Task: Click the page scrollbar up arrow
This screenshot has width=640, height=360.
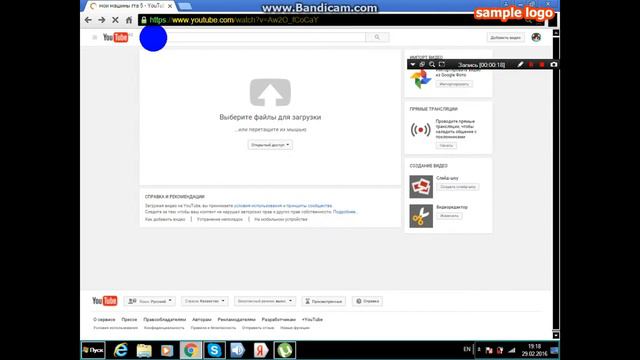Action: pyautogui.click(x=556, y=33)
